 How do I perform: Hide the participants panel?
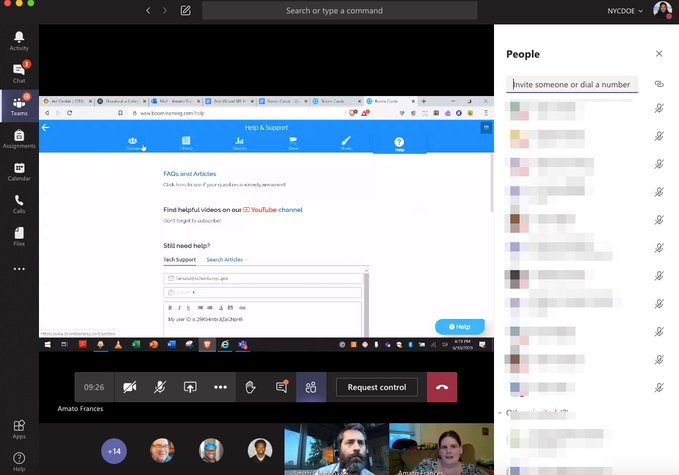tap(311, 387)
